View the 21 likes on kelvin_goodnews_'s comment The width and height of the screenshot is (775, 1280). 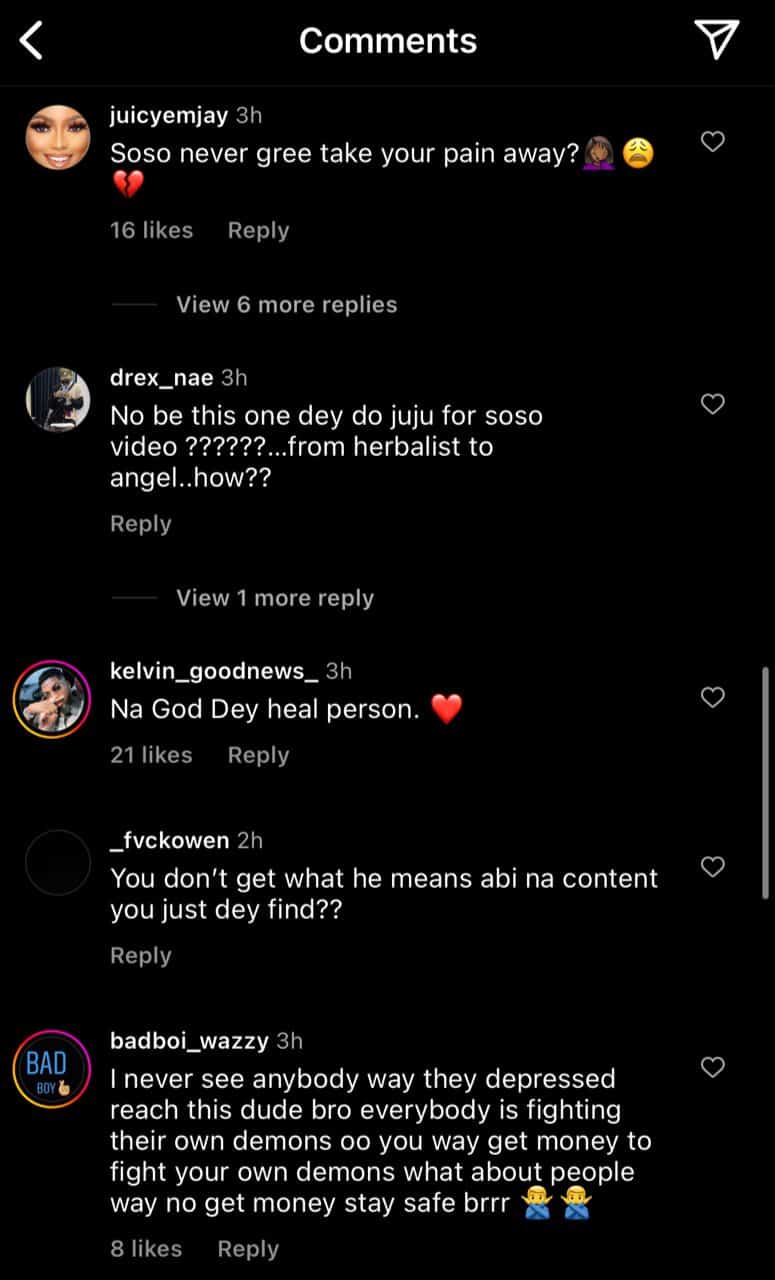151,755
